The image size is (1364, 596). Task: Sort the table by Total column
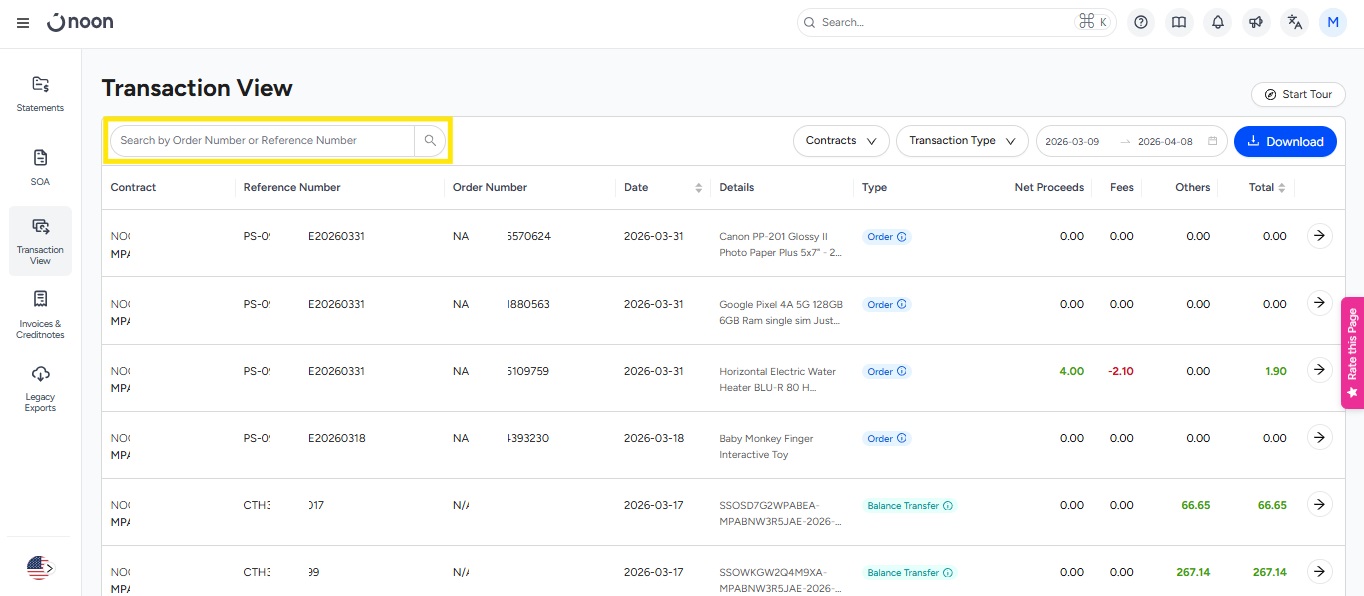(x=1282, y=188)
